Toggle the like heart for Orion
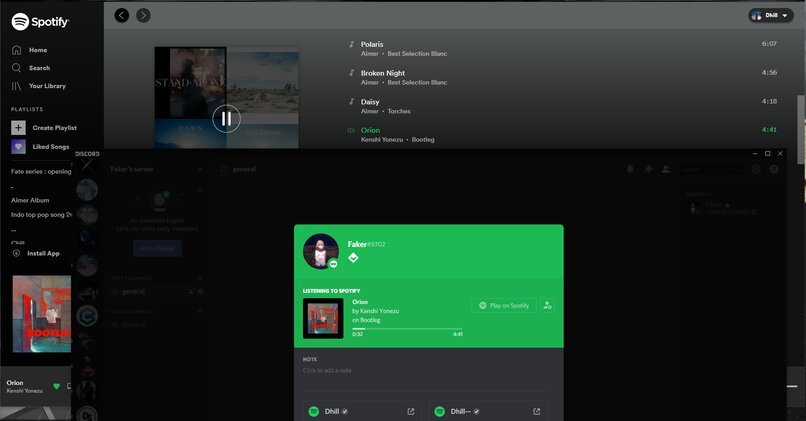Screen dimensions: 806x421 click(x=57, y=386)
